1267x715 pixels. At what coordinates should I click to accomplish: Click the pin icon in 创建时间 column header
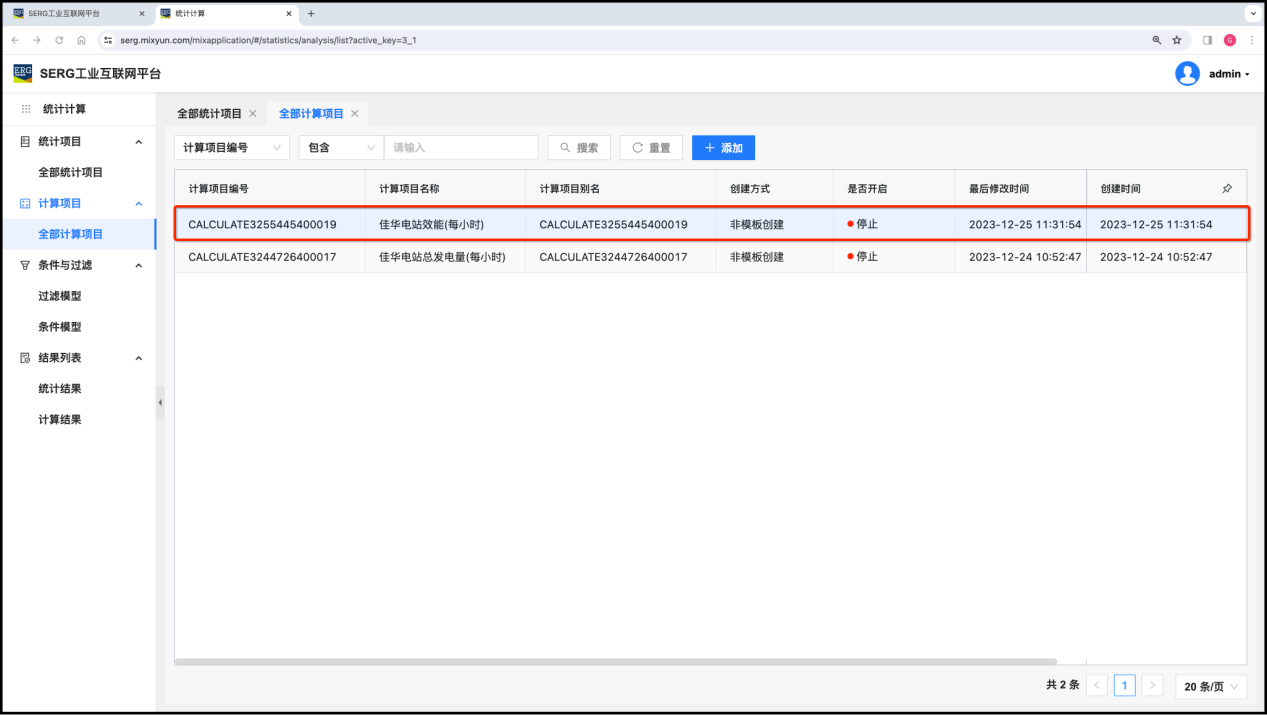(1227, 188)
